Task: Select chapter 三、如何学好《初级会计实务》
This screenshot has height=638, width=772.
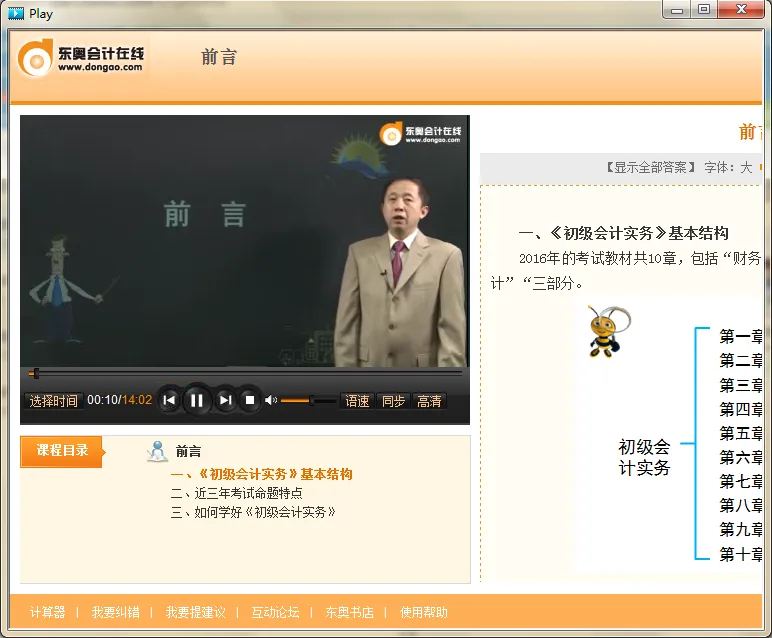Action: pos(252,512)
